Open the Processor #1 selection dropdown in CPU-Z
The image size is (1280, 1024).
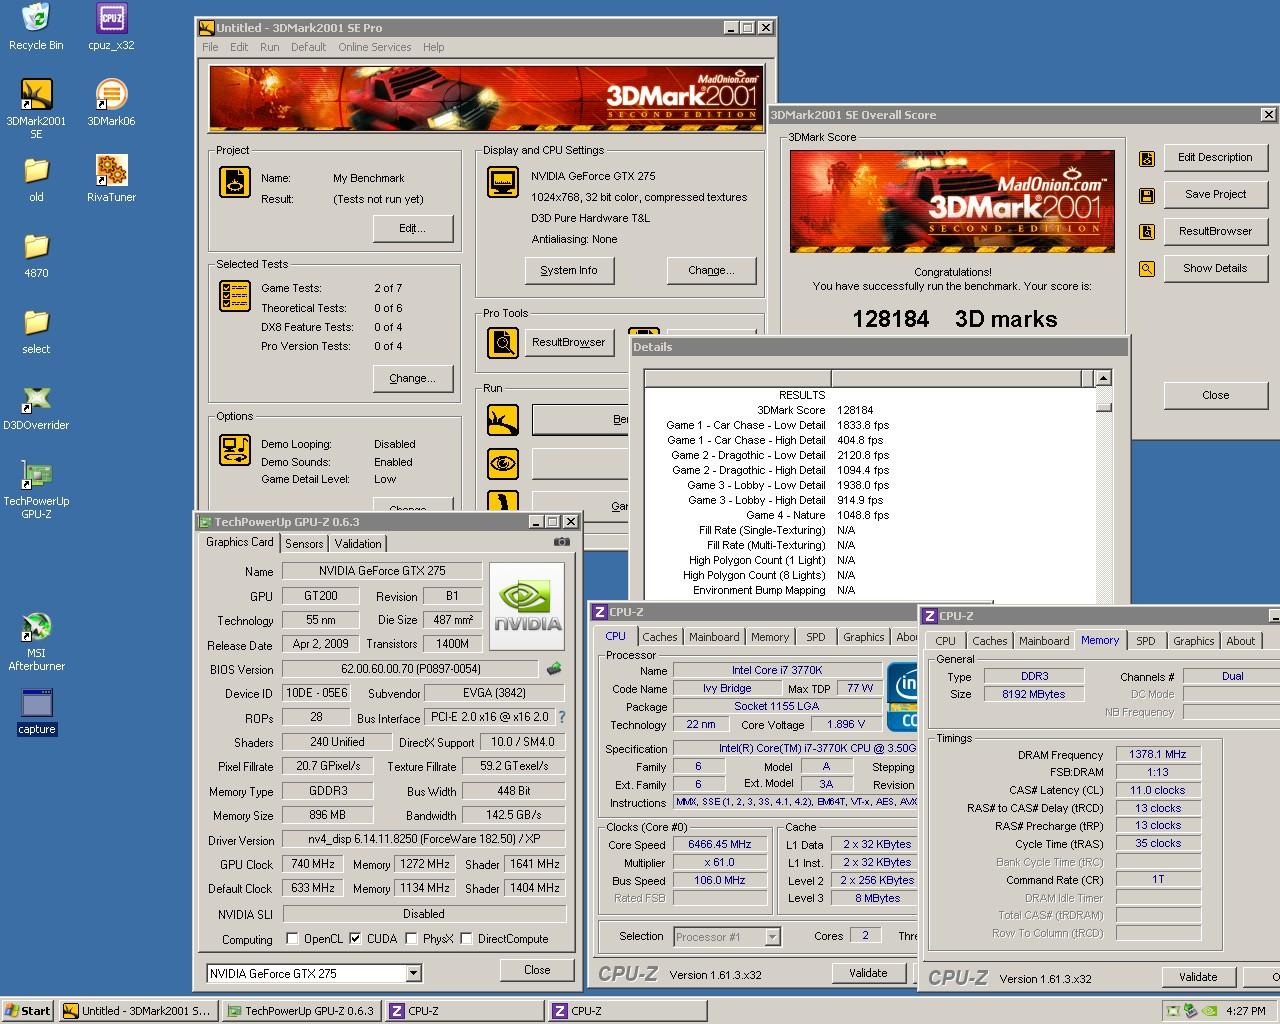pos(772,937)
